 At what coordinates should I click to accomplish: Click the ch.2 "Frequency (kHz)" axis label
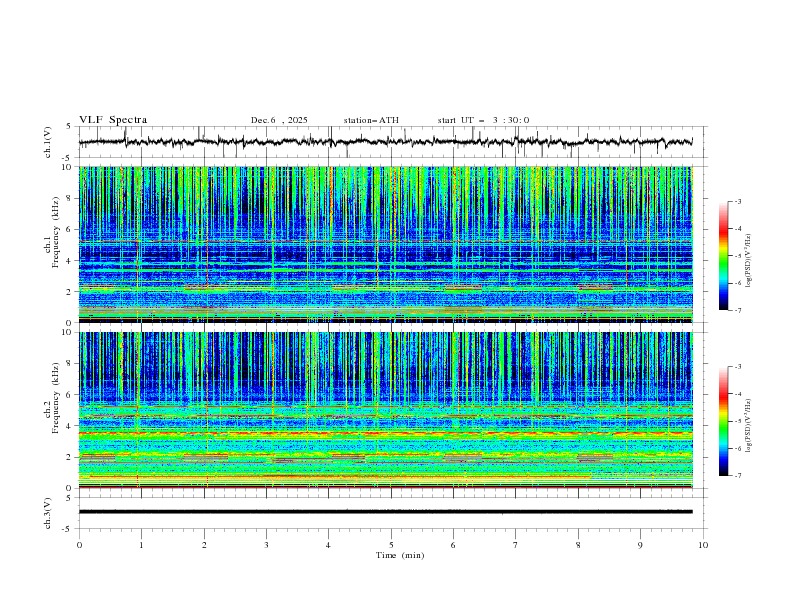pyautogui.click(x=56, y=398)
